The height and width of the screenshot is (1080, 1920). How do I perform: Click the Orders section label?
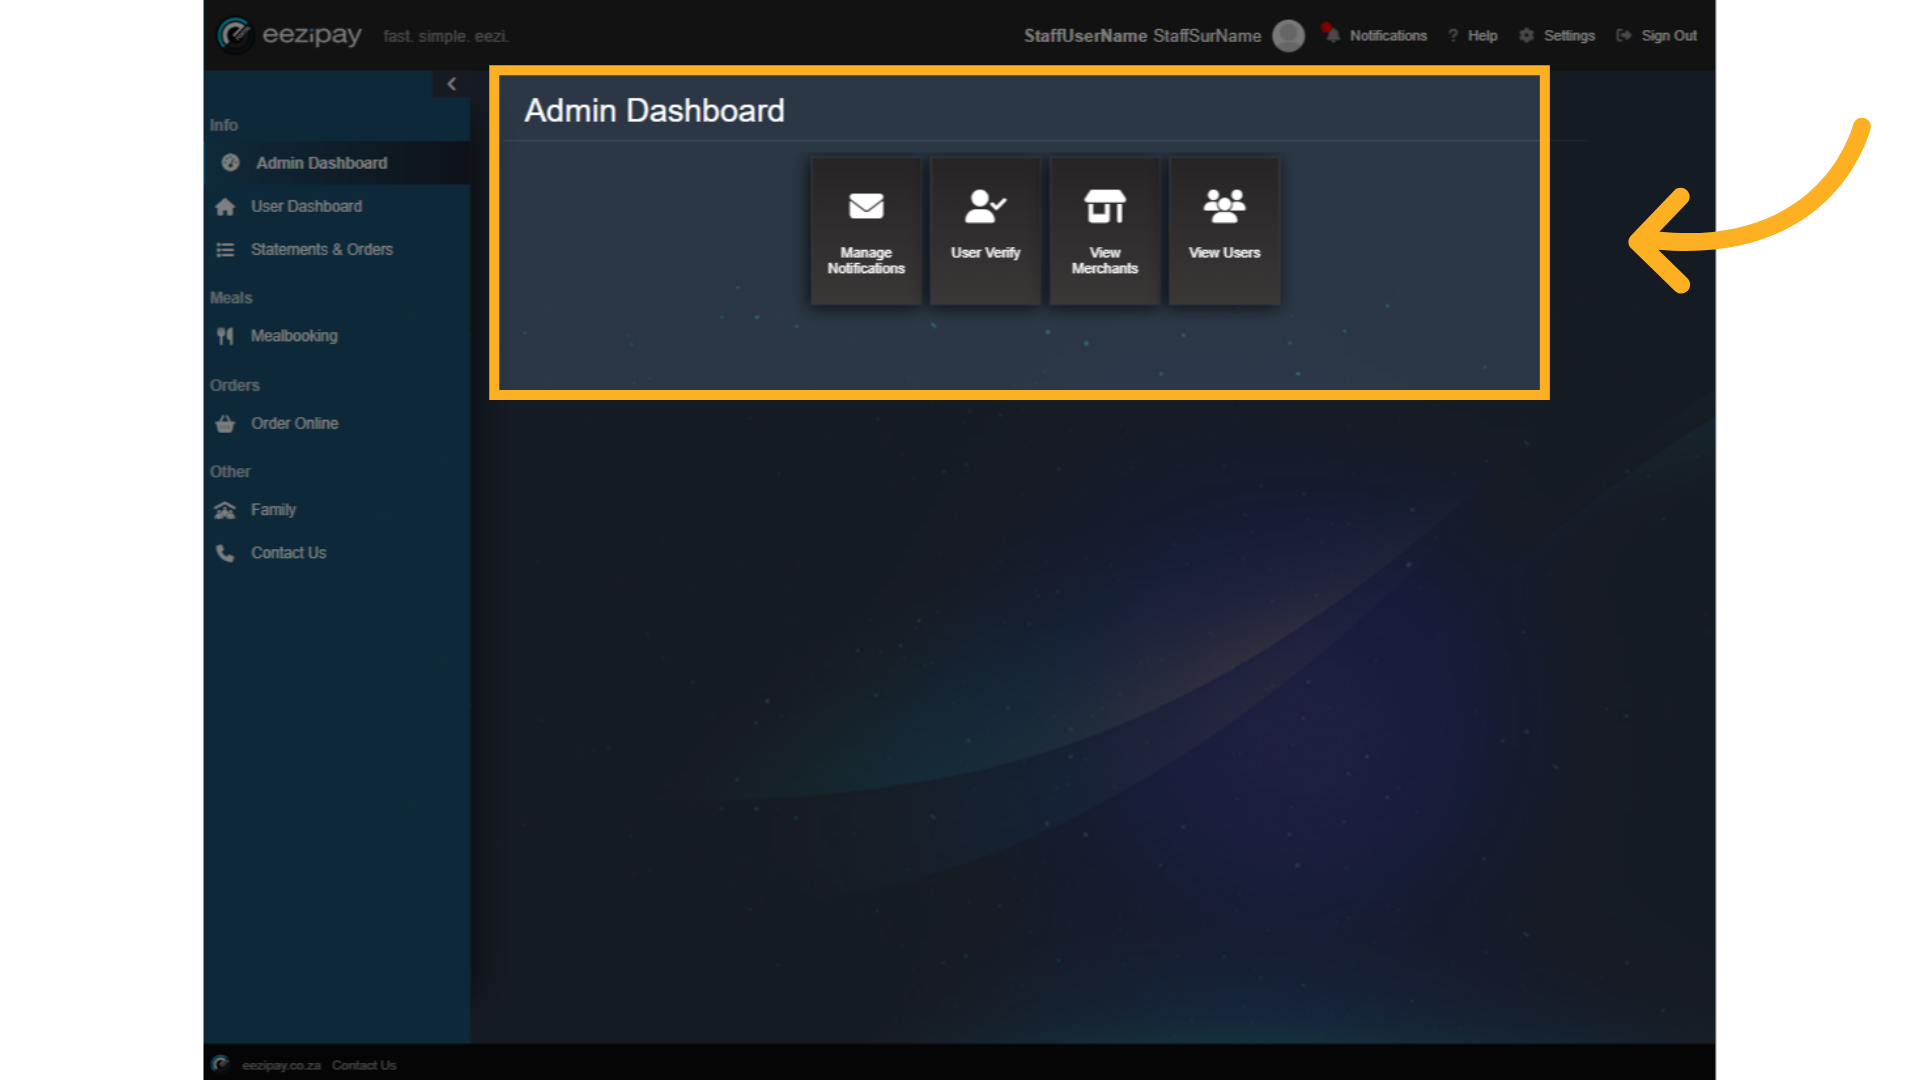[x=235, y=385]
